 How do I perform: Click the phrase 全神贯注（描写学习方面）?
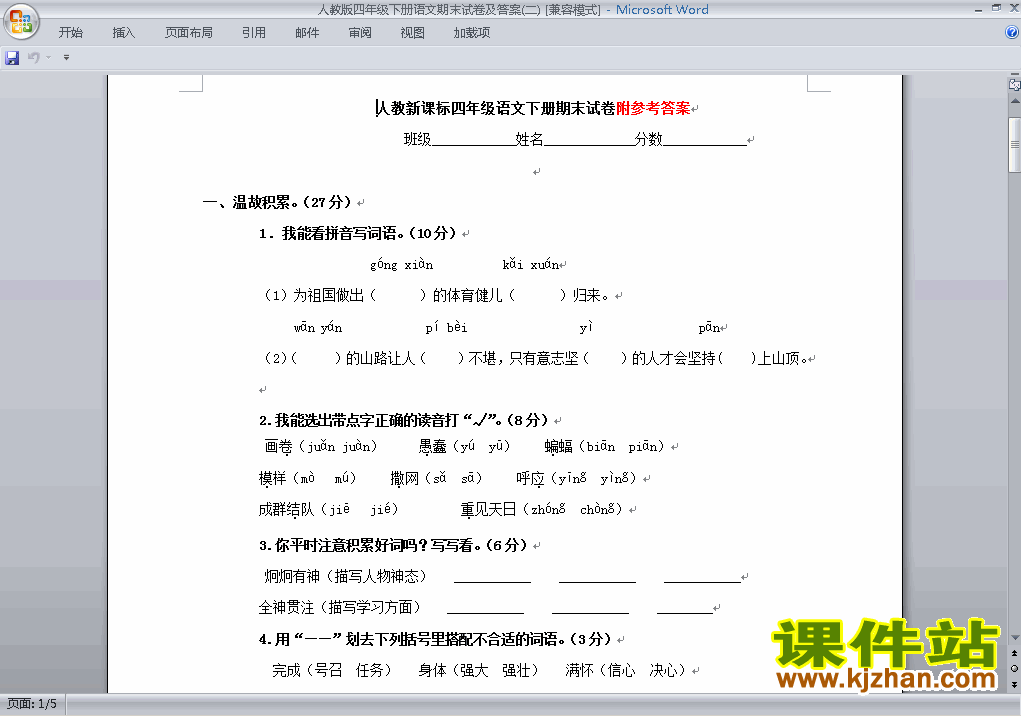(341, 608)
